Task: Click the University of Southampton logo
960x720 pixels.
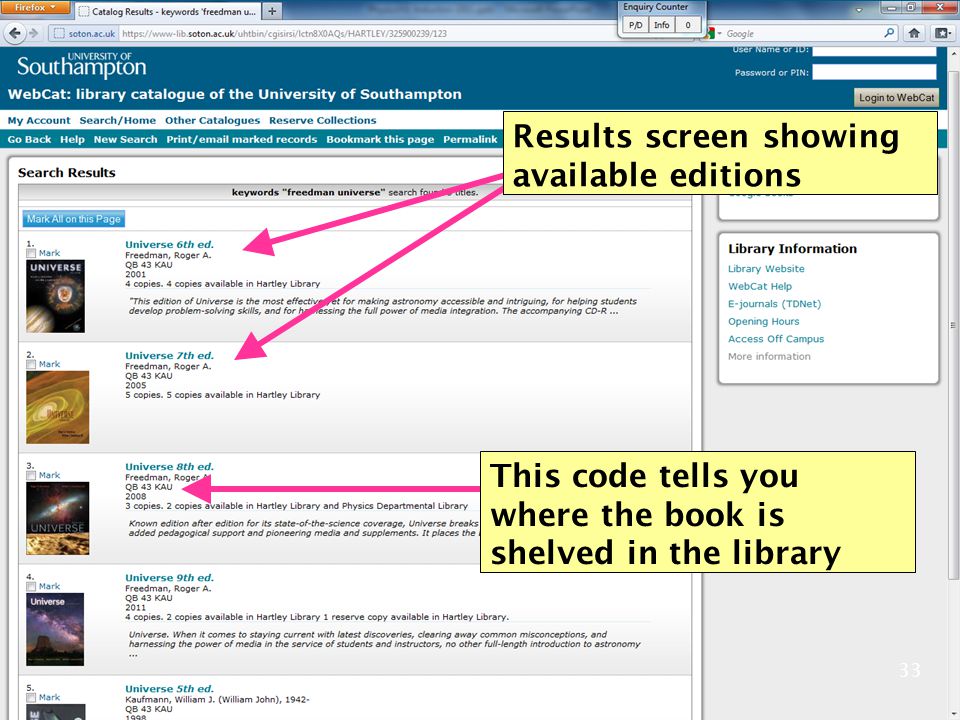Action: (x=81, y=64)
